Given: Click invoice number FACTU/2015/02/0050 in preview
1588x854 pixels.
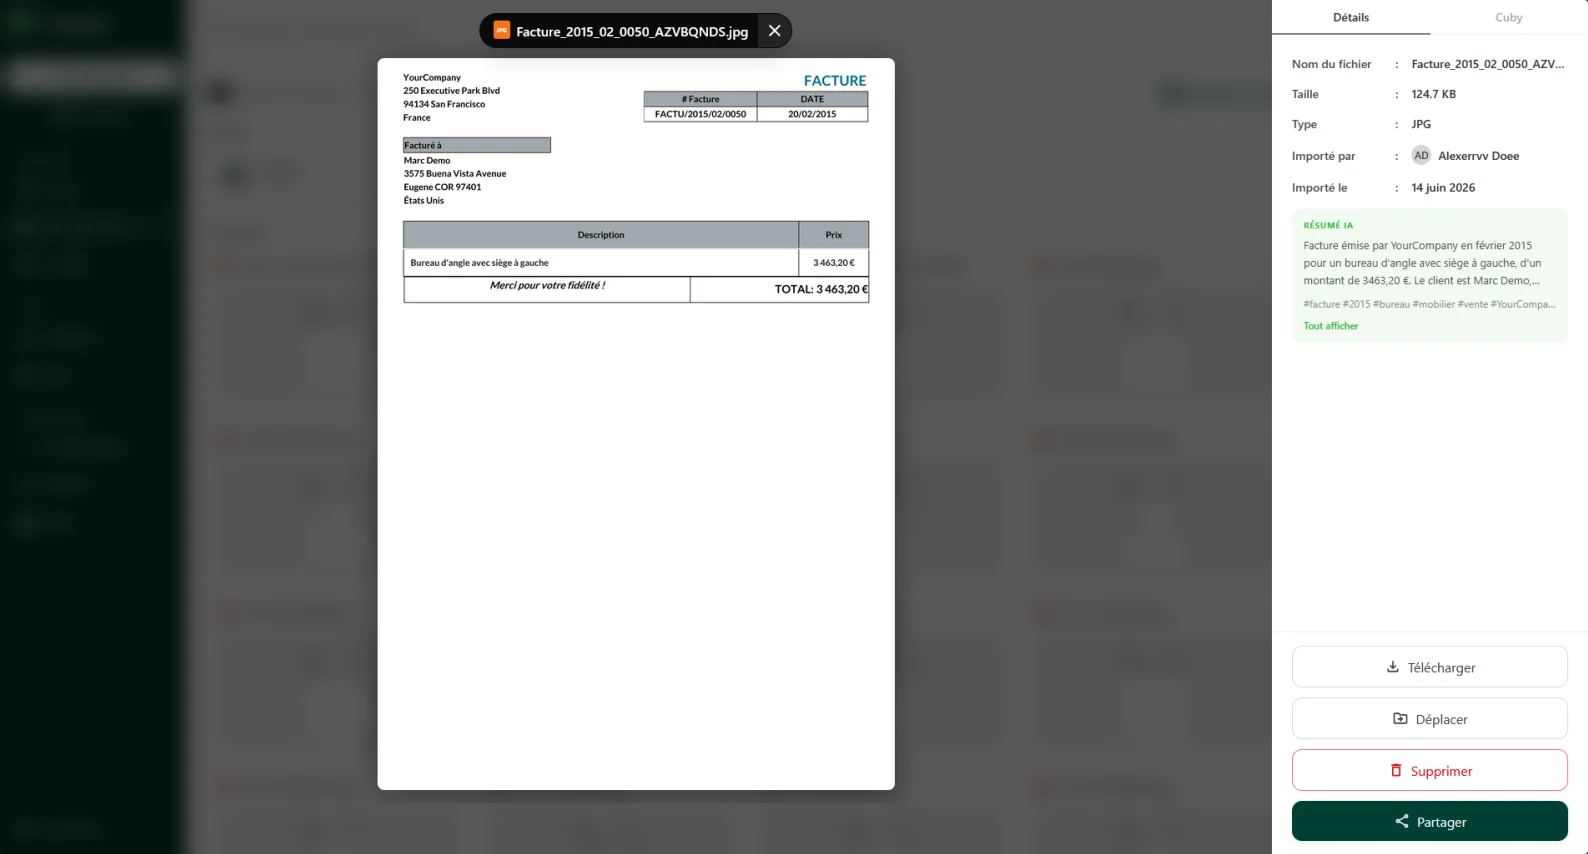Looking at the screenshot, I should click(700, 114).
